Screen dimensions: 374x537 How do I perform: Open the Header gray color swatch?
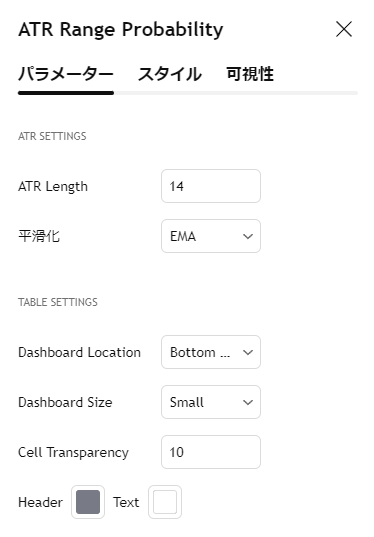[x=88, y=502]
